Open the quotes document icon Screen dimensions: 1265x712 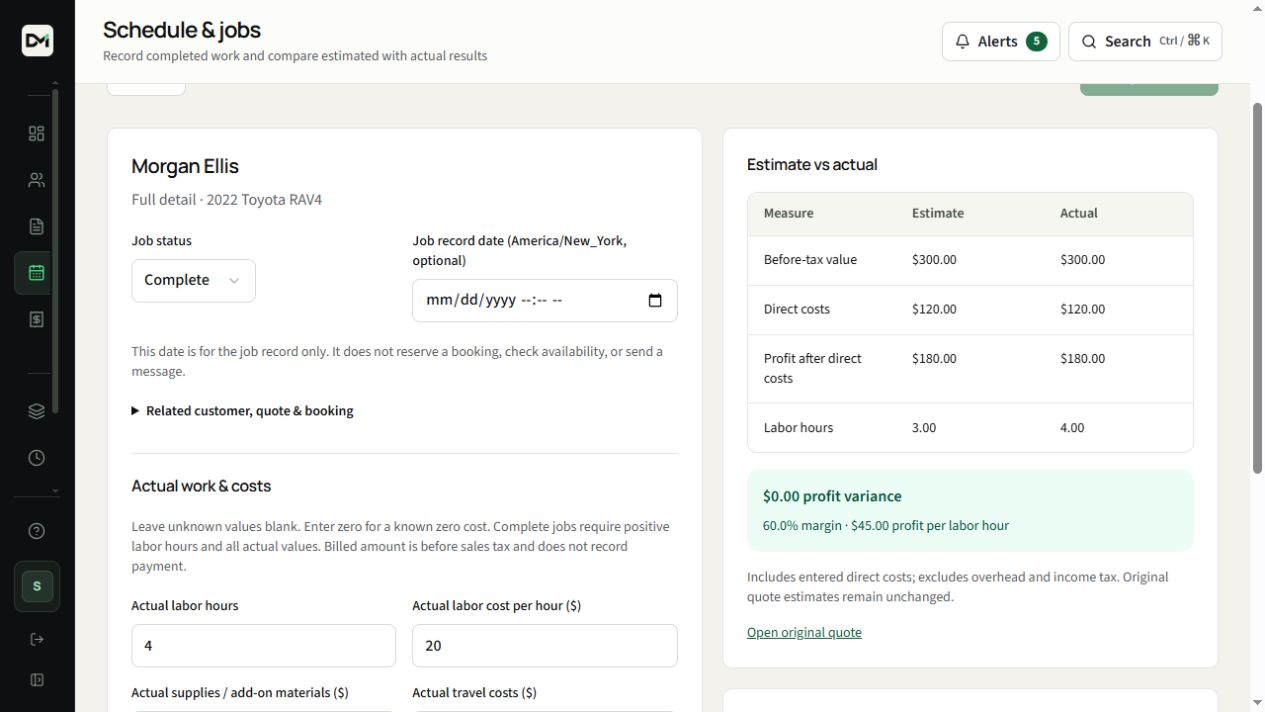point(37,226)
